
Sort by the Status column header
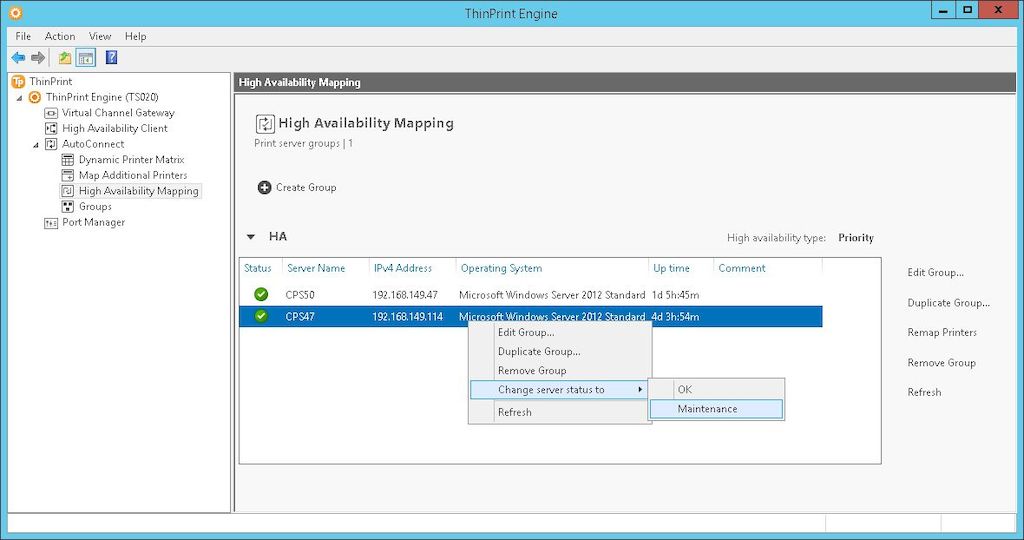[x=258, y=268]
